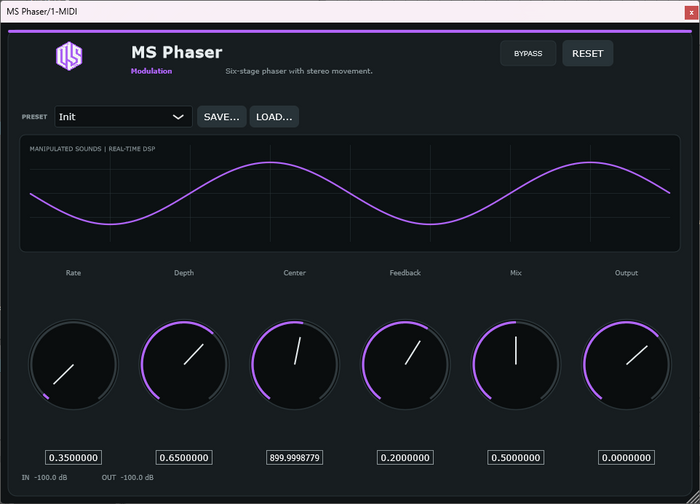Click the Depth label above the knob

coord(184,273)
